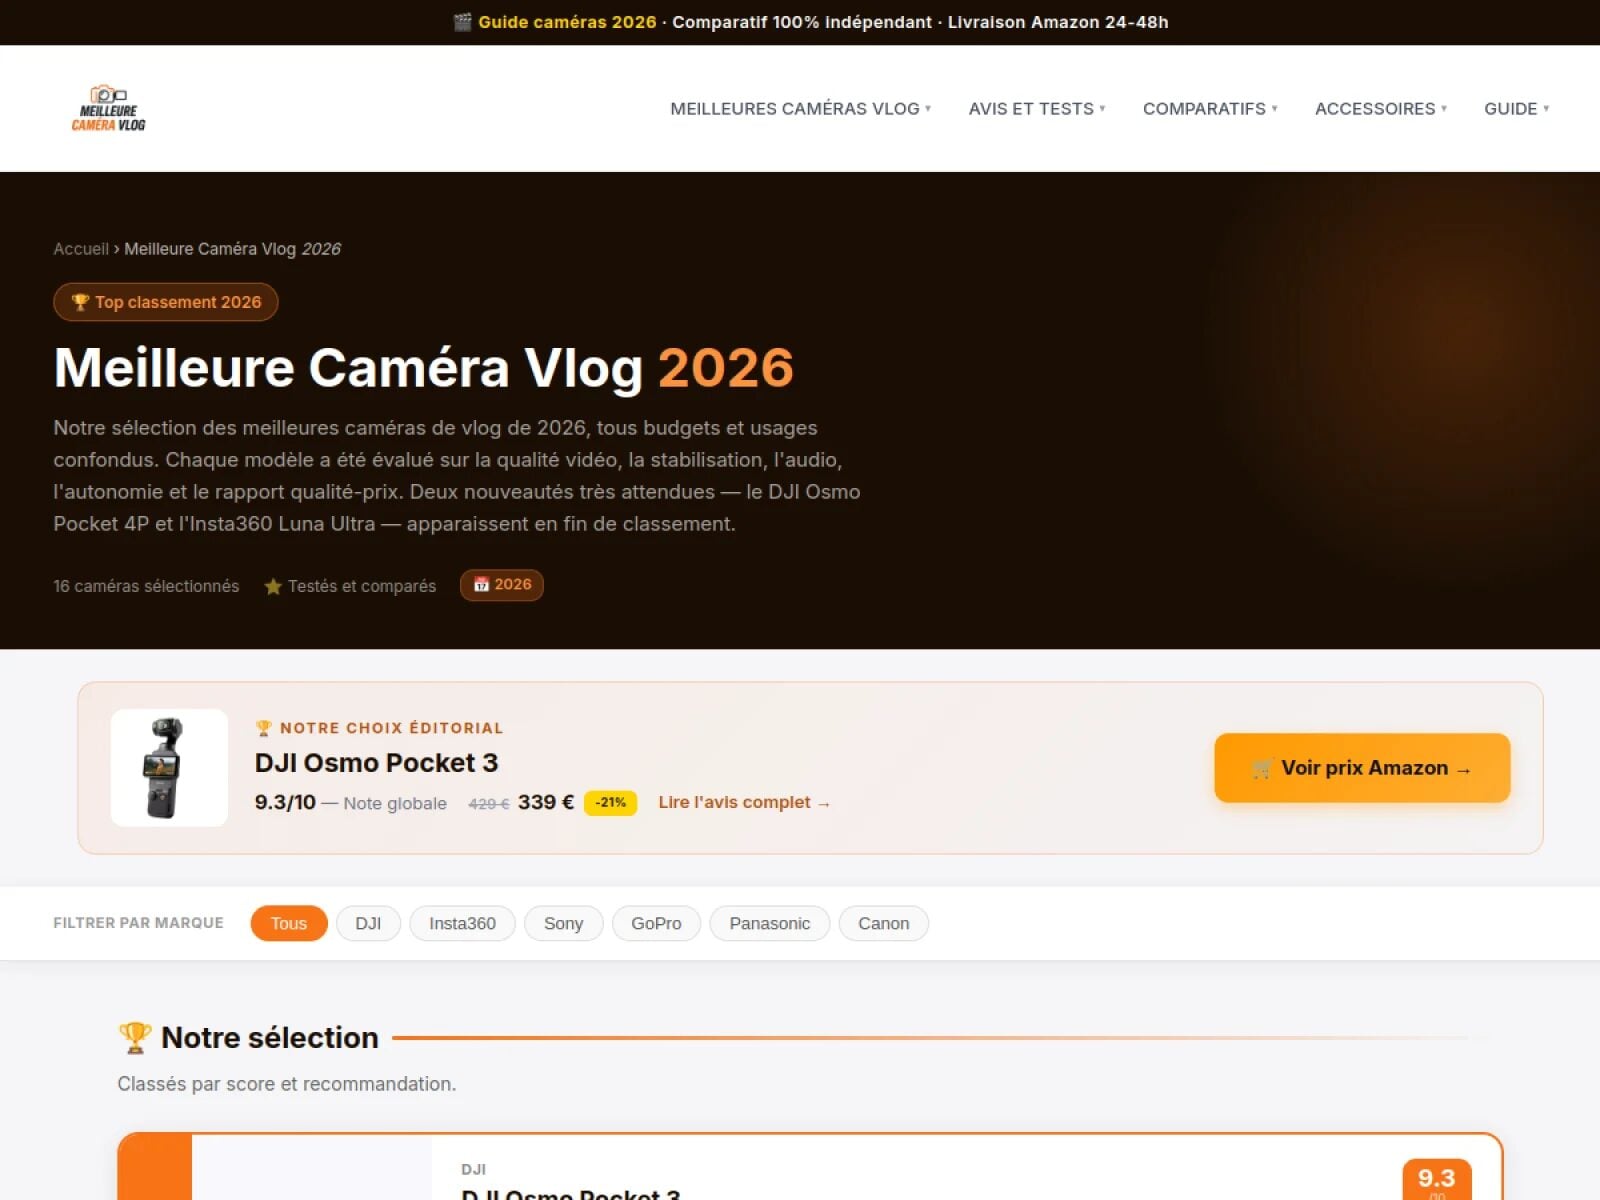Click the Filtrer par marque label

point(138,923)
